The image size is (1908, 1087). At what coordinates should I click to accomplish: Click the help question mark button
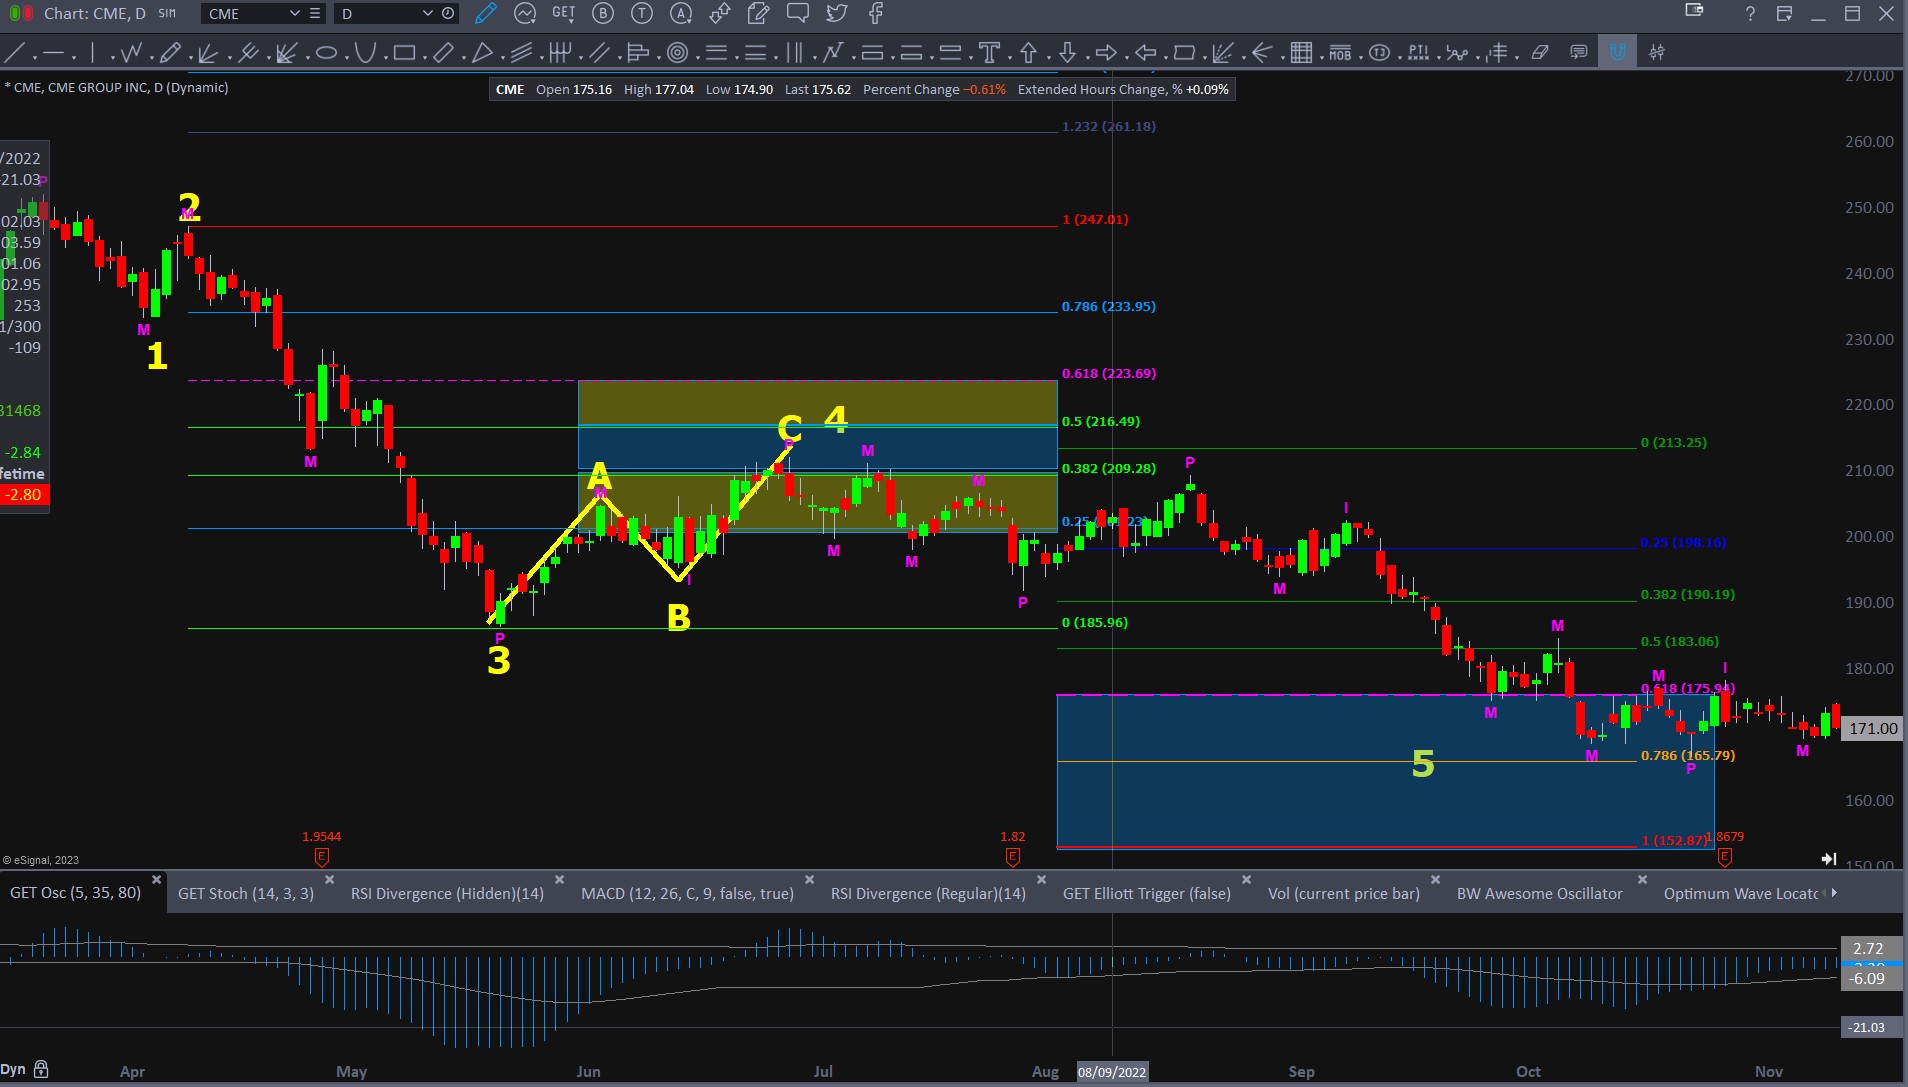pyautogui.click(x=1749, y=13)
